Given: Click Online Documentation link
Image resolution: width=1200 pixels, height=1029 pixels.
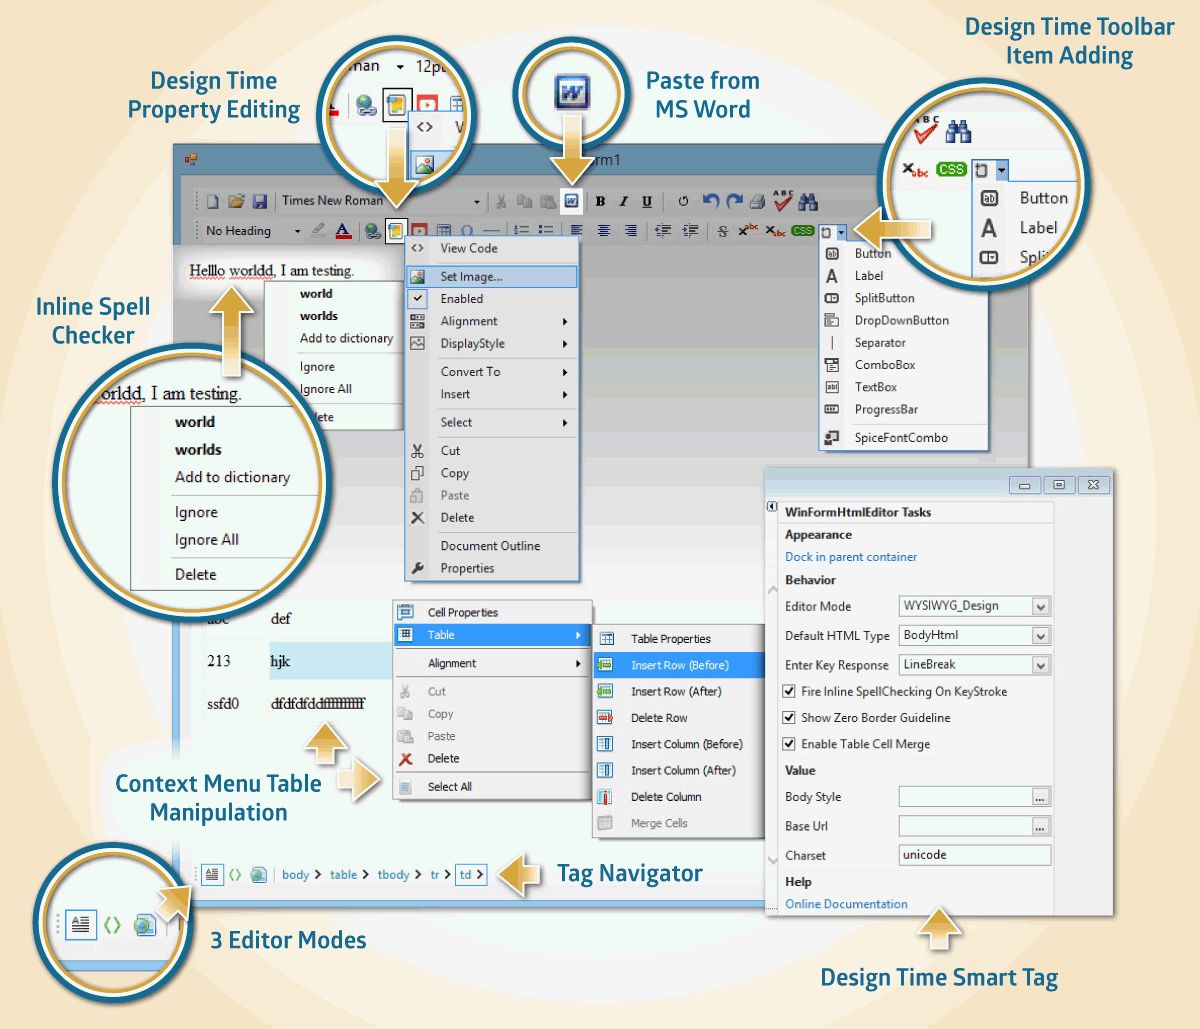Looking at the screenshot, I should click(x=846, y=904).
